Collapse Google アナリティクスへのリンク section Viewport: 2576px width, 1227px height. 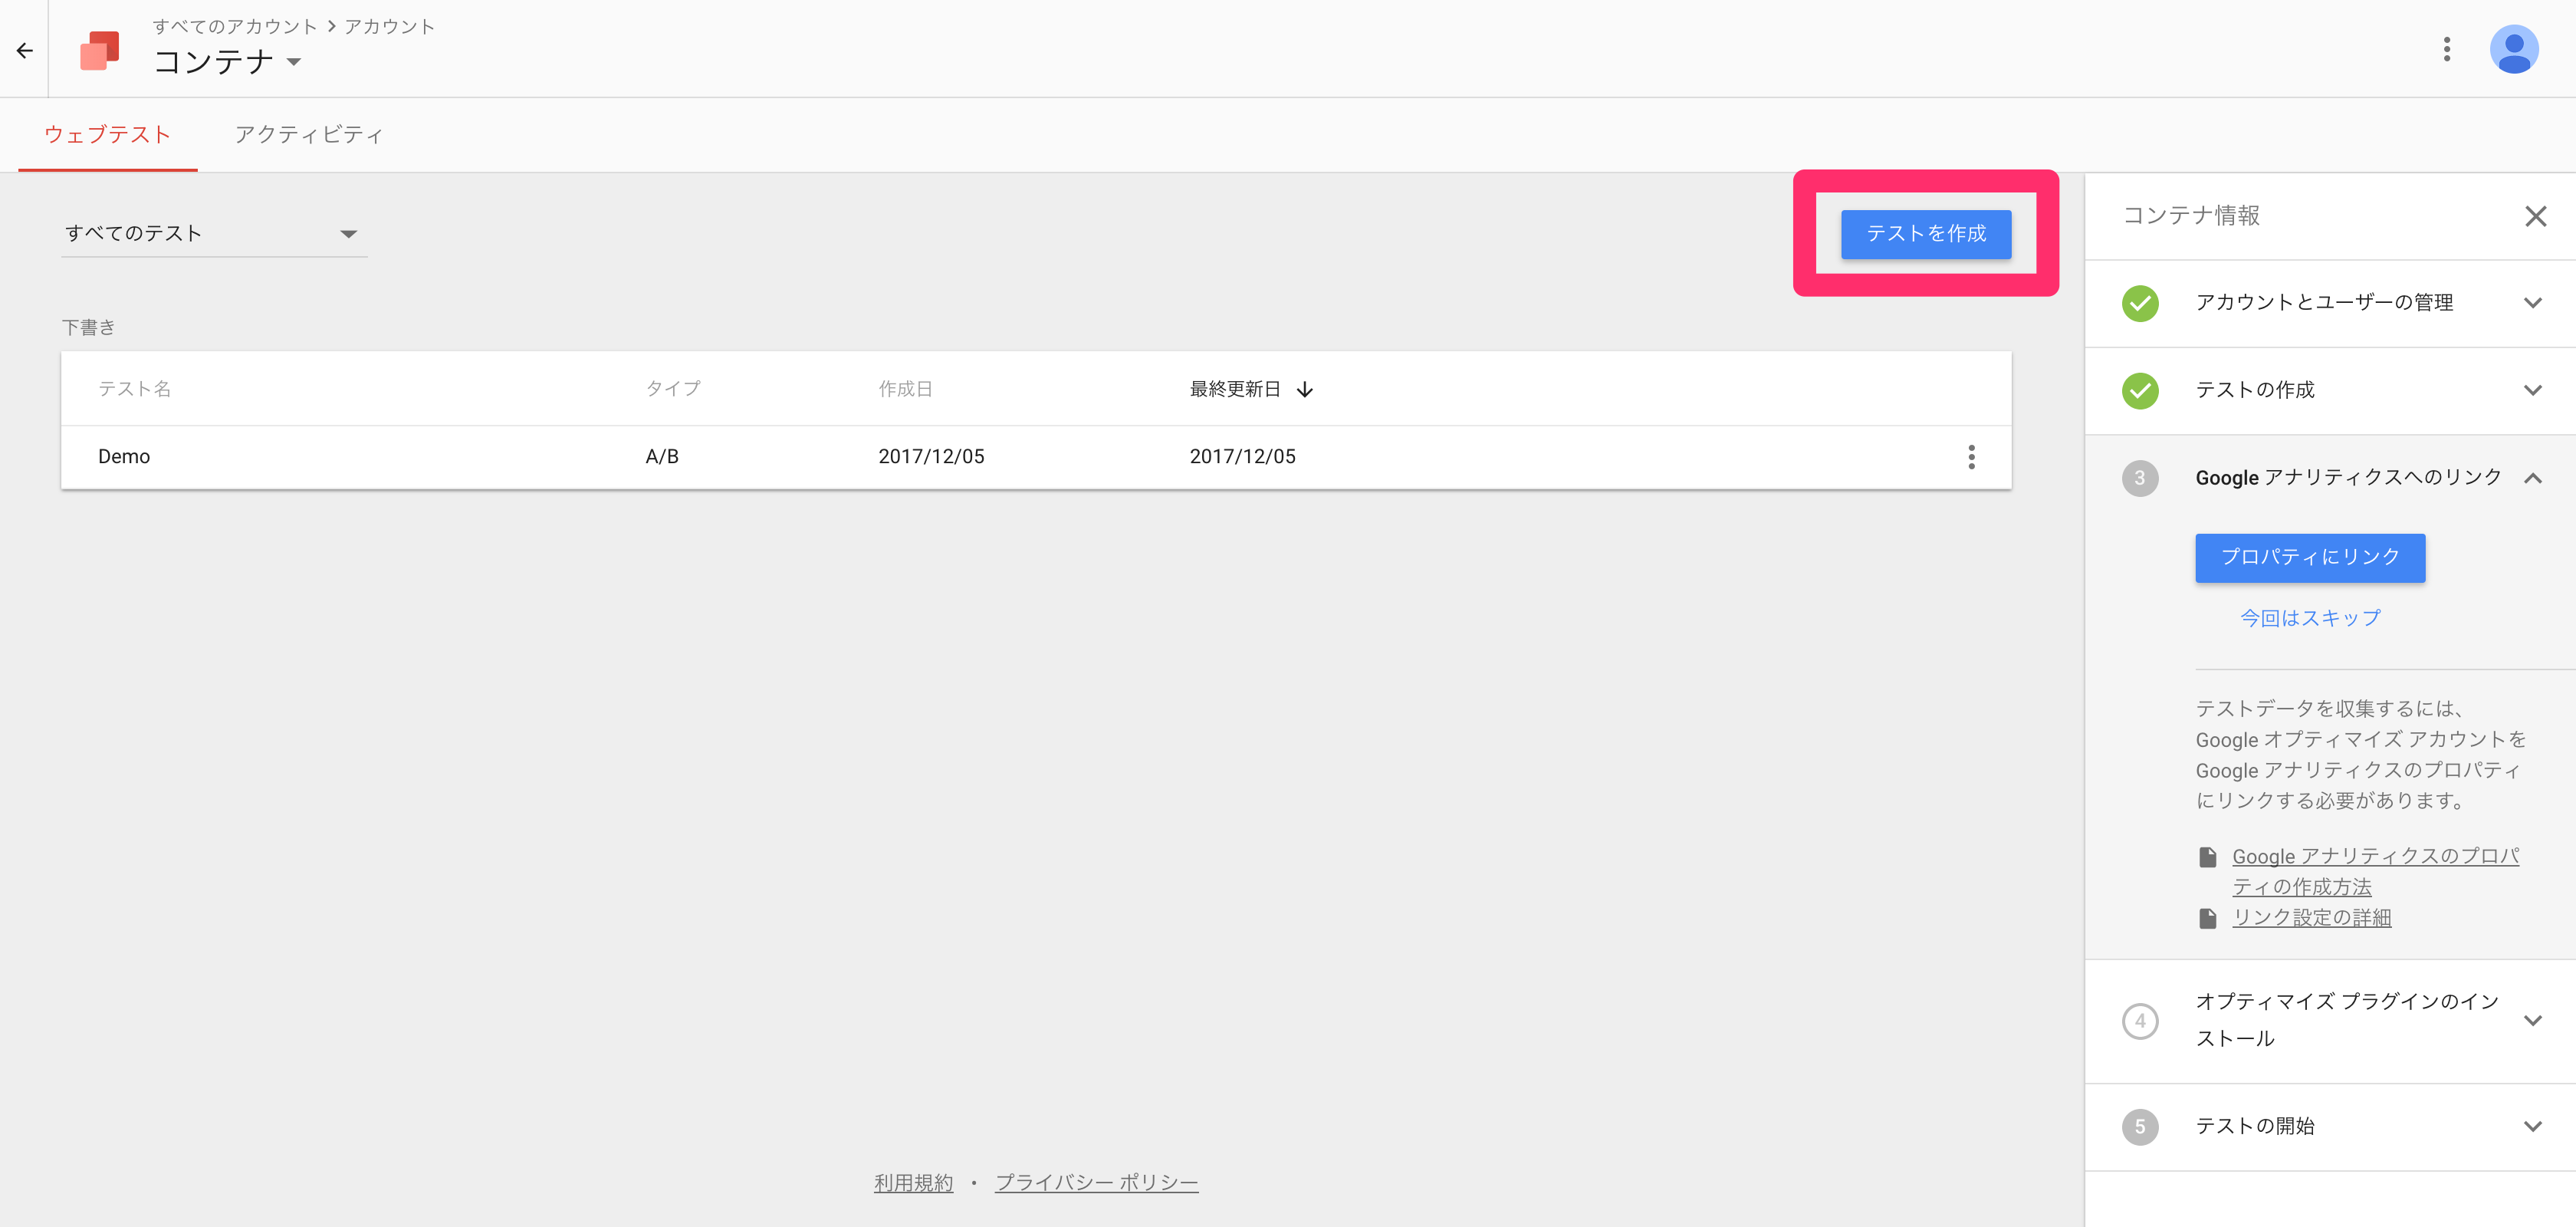coord(2532,478)
